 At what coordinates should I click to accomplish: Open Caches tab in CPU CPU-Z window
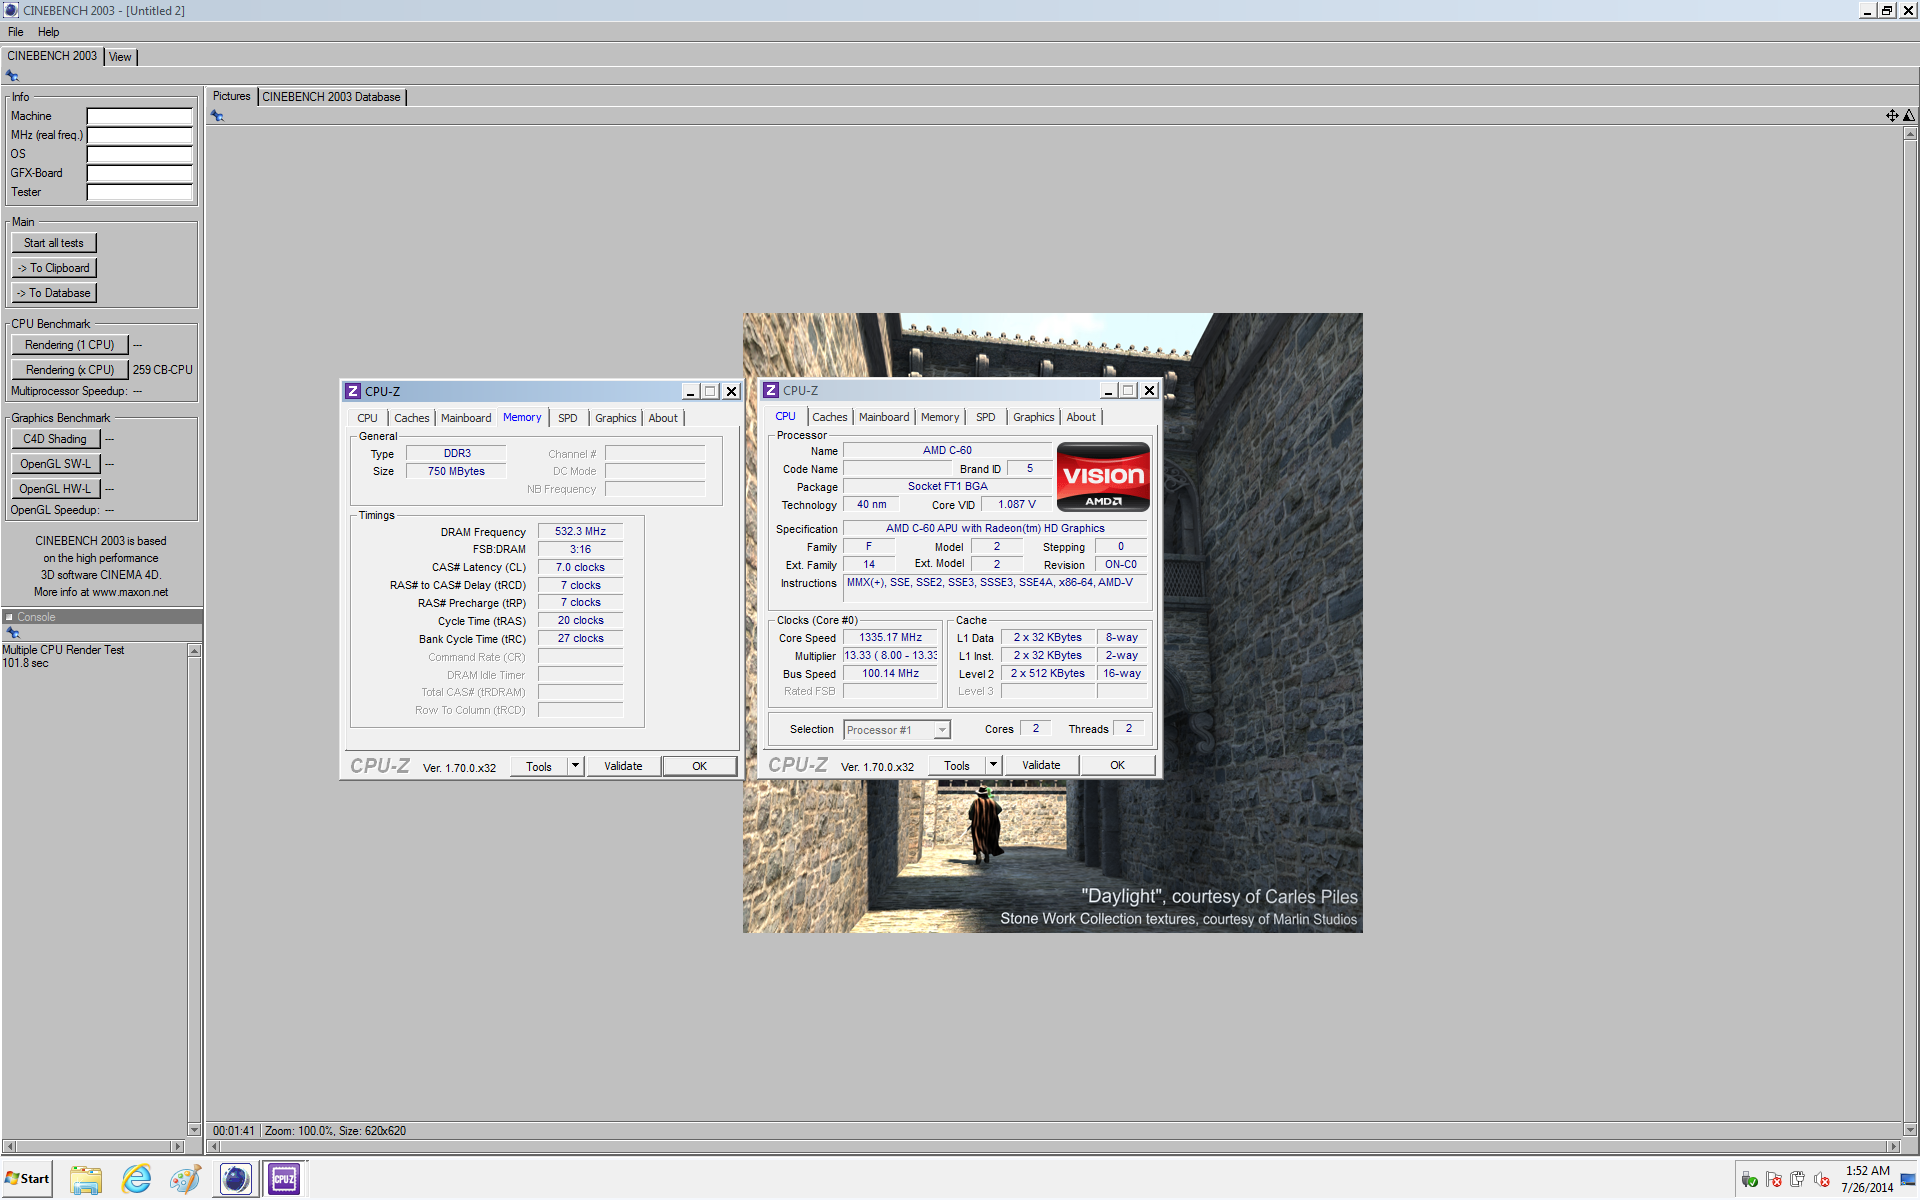coord(829,417)
